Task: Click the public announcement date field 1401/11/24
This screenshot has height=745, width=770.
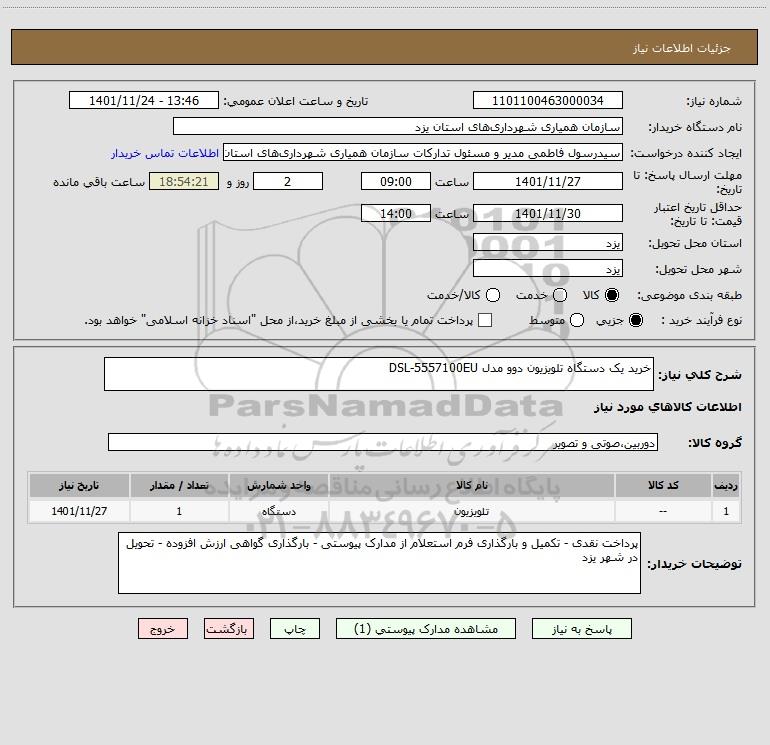Action: pos(144,100)
